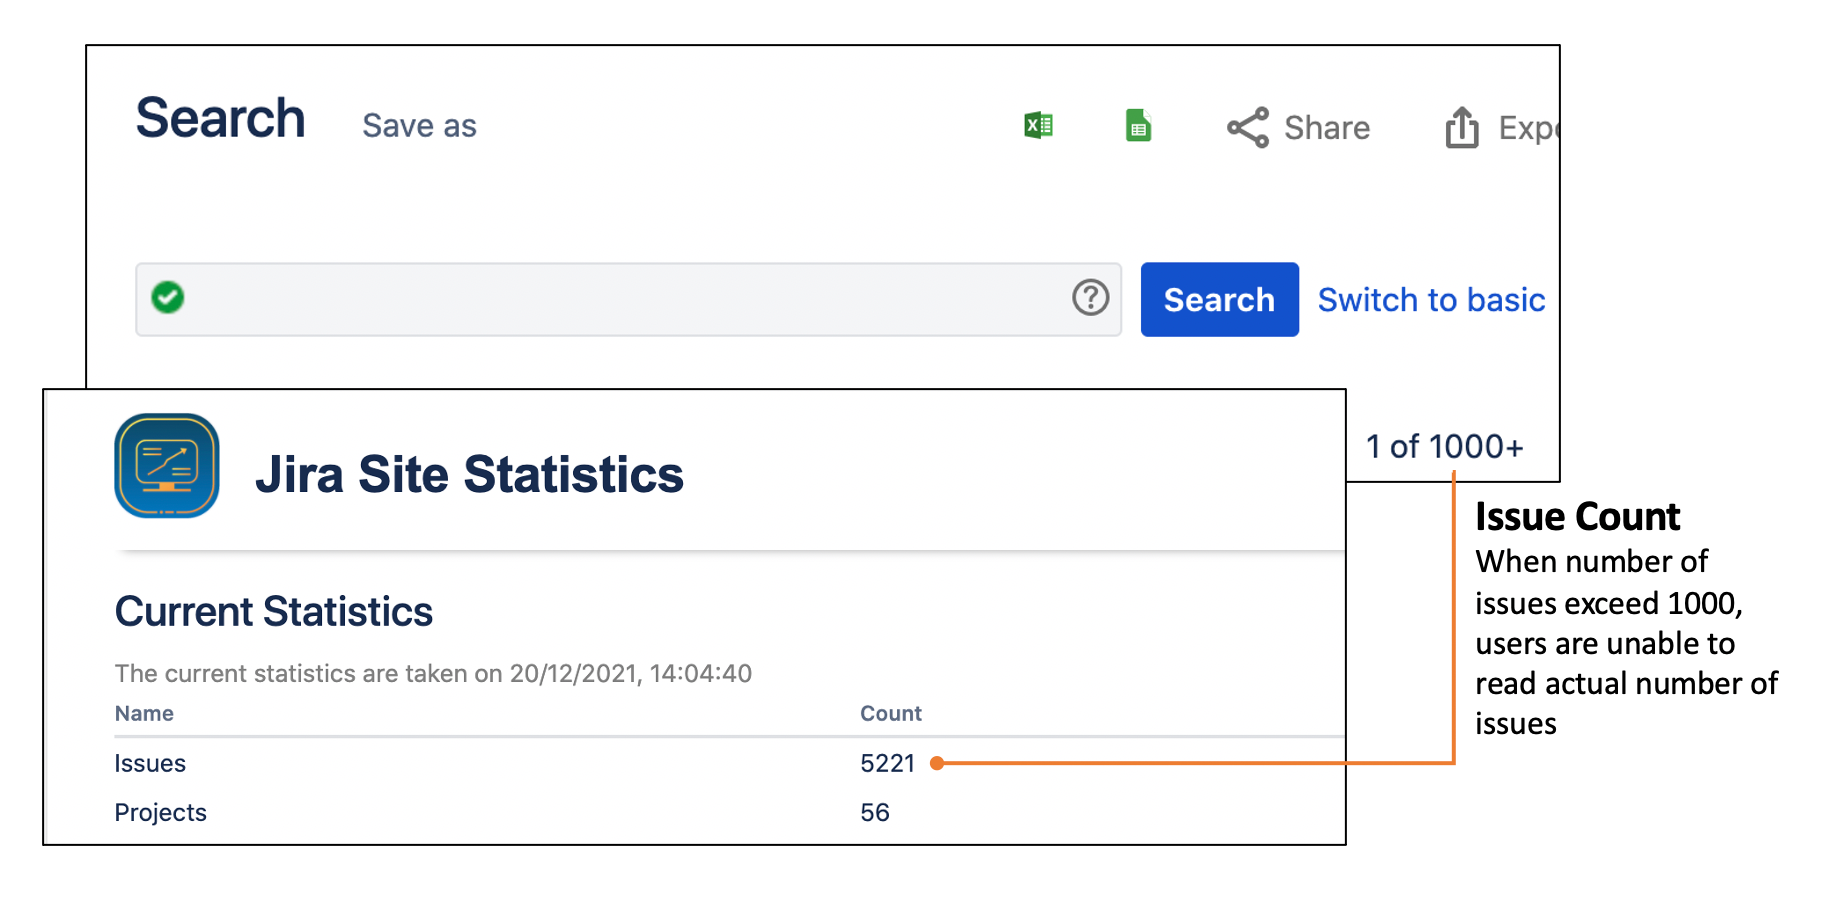
Task: Open the Share option label
Action: coord(1327,128)
